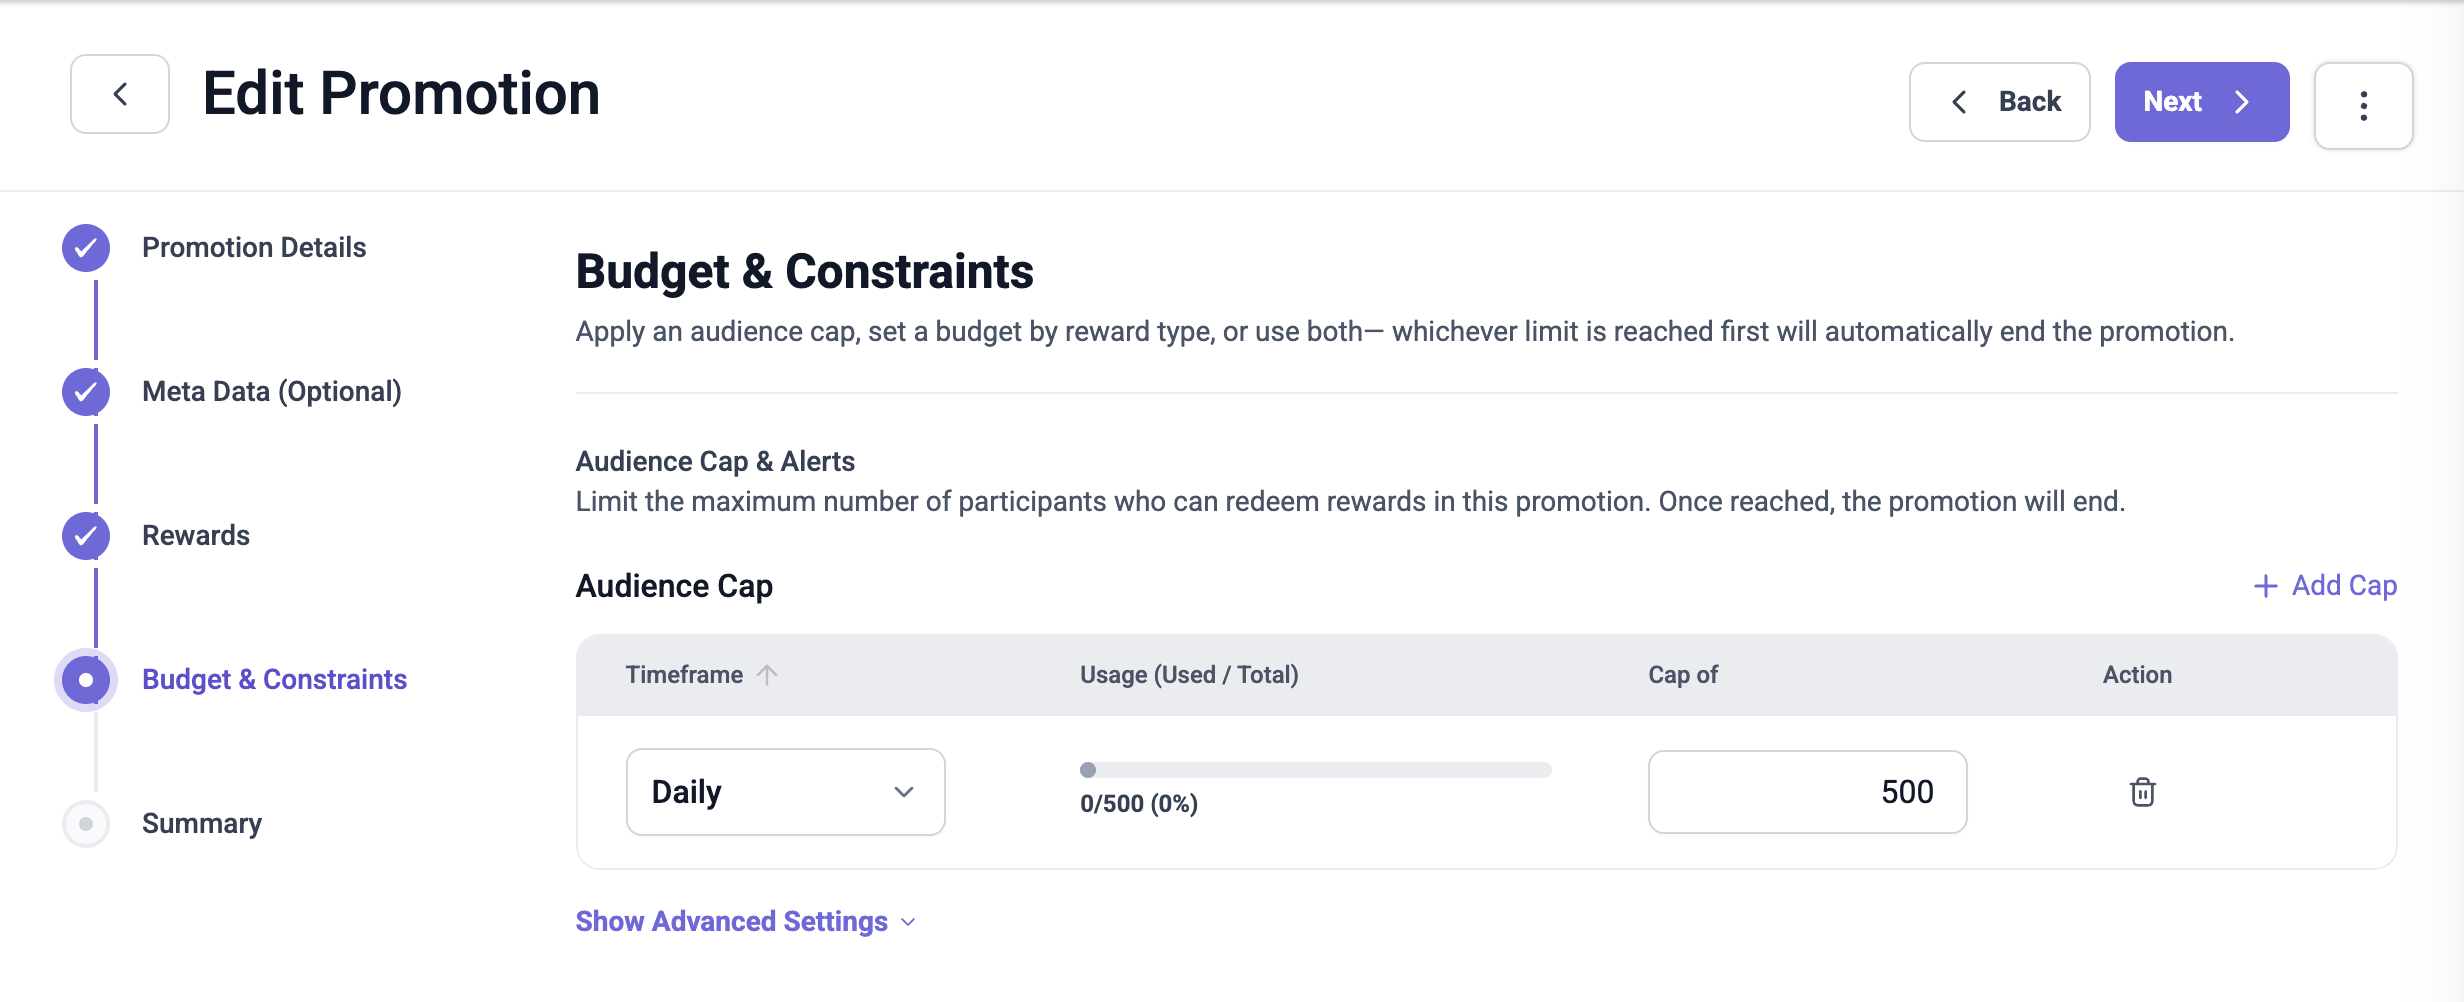Click the Cap of column header
Viewport: 2464px width, 1002px height.
click(x=1683, y=675)
